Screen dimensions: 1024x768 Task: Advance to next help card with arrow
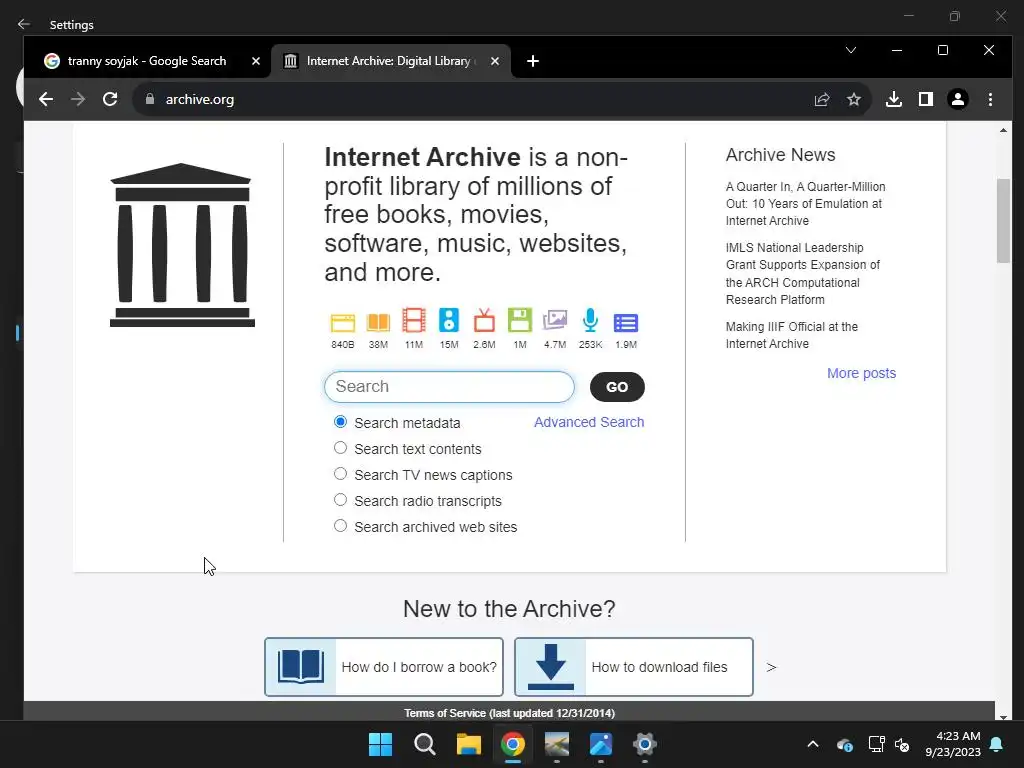tap(771, 667)
